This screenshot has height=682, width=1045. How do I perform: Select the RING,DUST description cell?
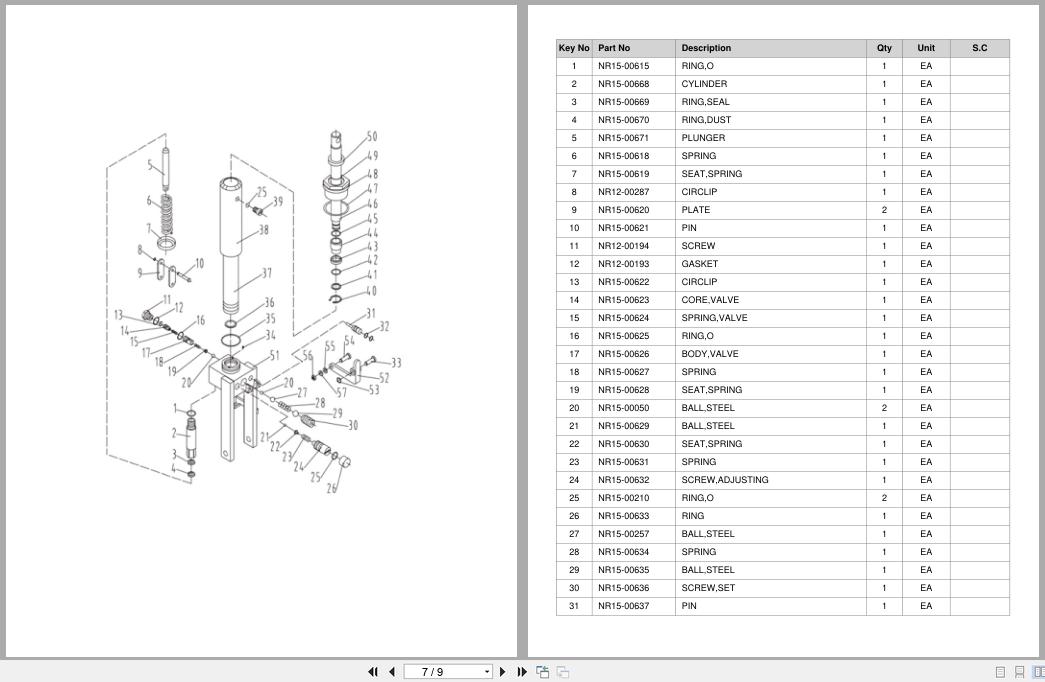770,120
